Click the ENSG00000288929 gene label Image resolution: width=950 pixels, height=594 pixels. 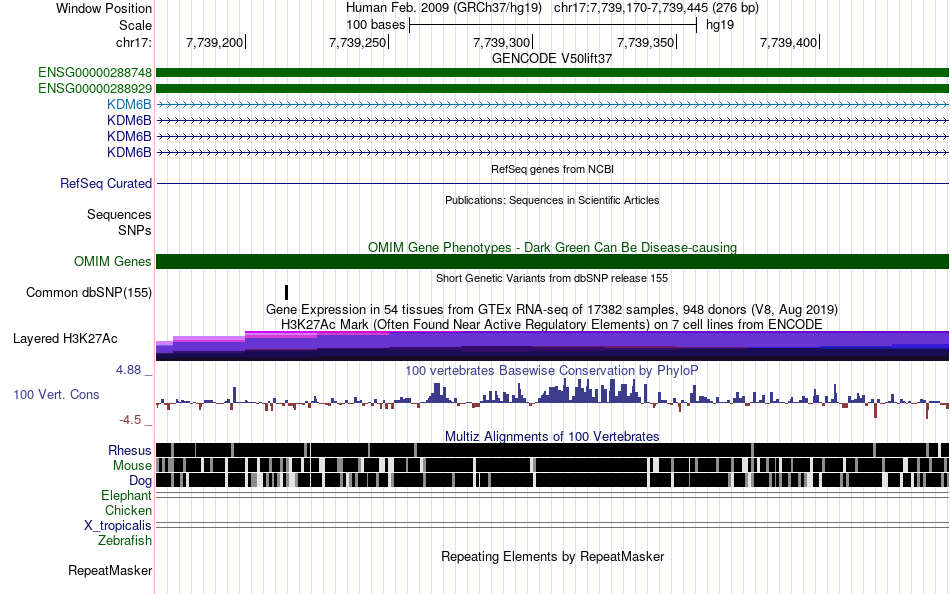pyautogui.click(x=95, y=88)
